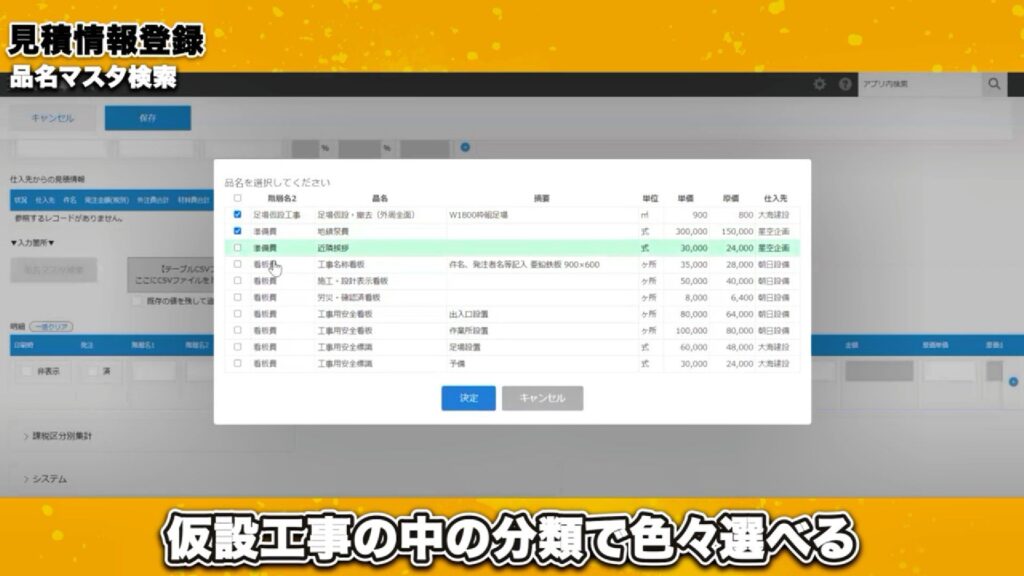Click the 保存 button on background page
This screenshot has height=576, width=1024.
pos(148,118)
